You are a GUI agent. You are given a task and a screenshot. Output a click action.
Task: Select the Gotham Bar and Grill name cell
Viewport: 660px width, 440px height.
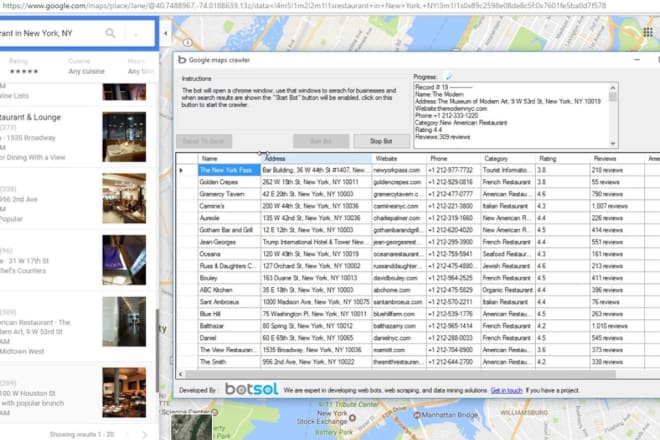pos(229,230)
